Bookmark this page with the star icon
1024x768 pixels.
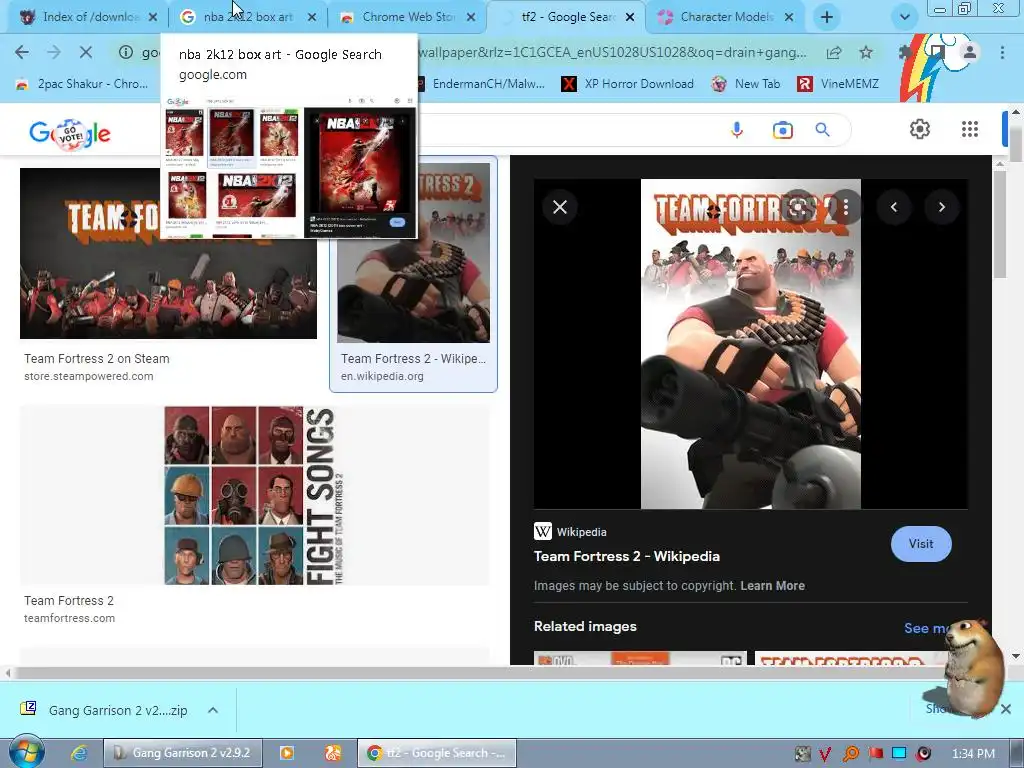866,52
